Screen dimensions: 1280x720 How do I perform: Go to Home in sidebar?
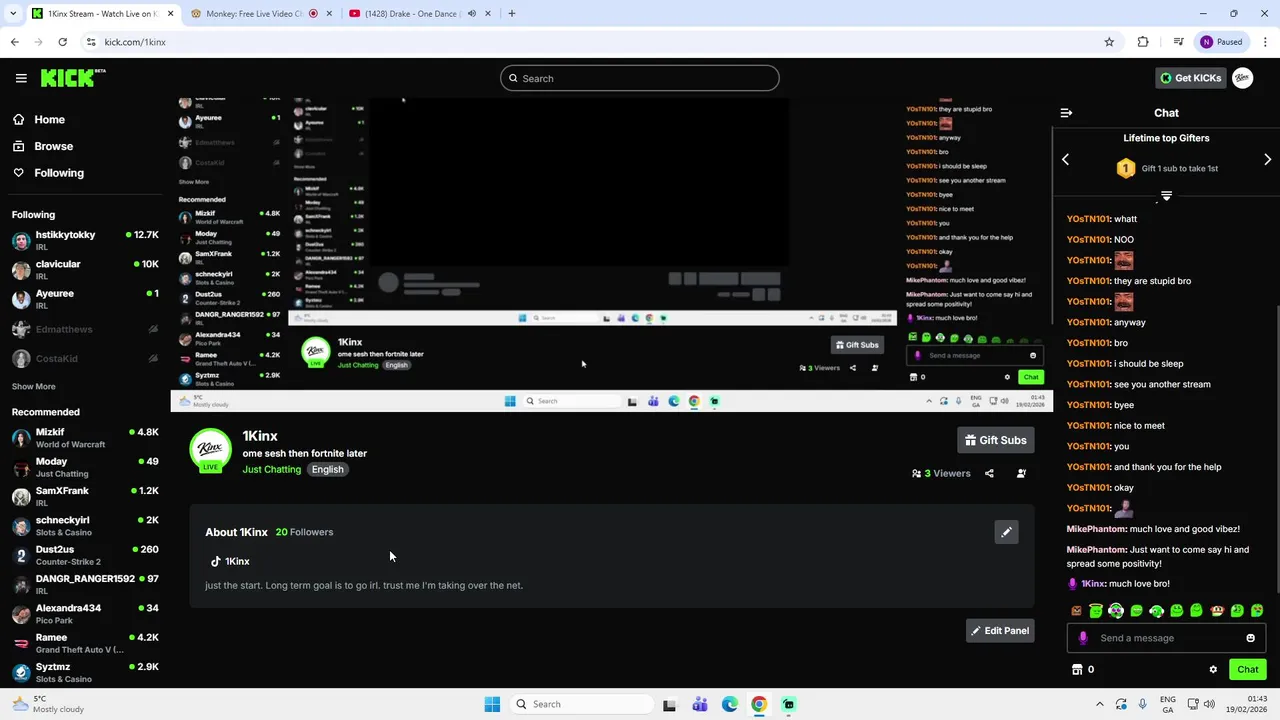(x=38, y=119)
